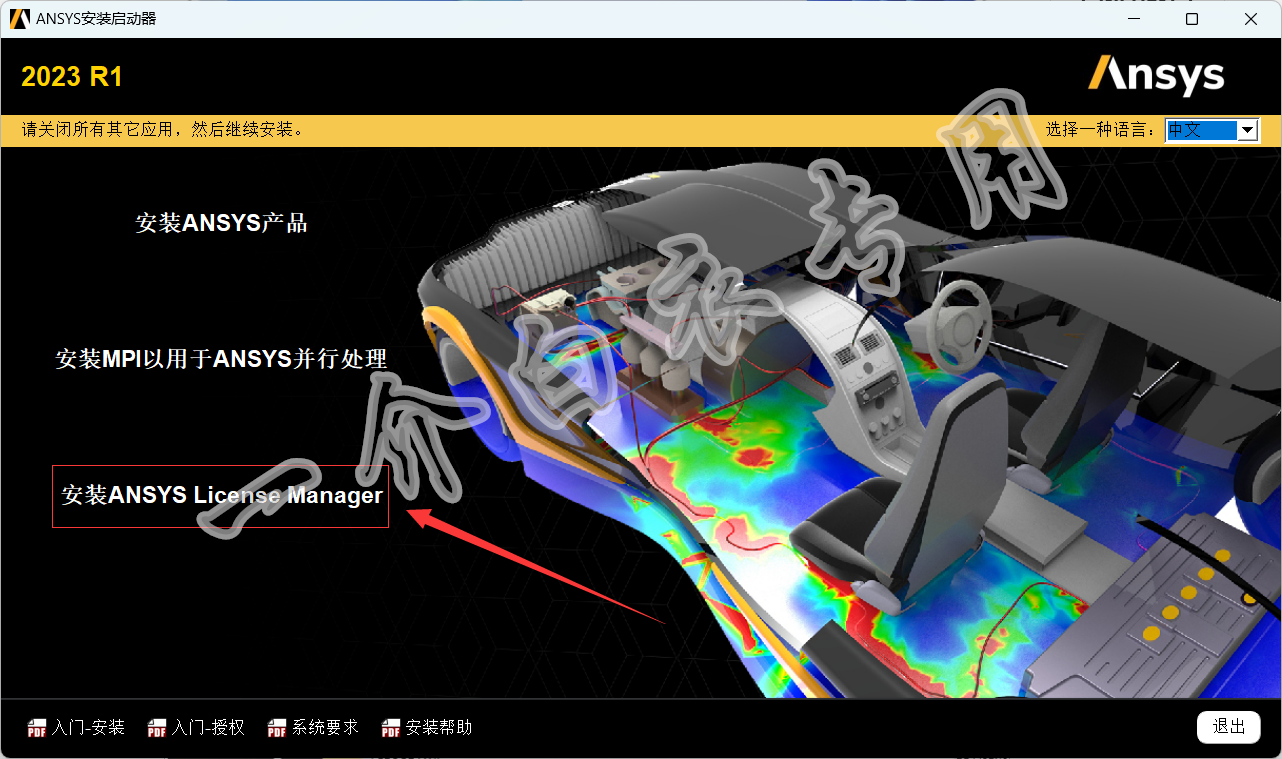Click the PDF icon beside 安装帮助
Image resolution: width=1282 pixels, height=759 pixels.
(391, 728)
